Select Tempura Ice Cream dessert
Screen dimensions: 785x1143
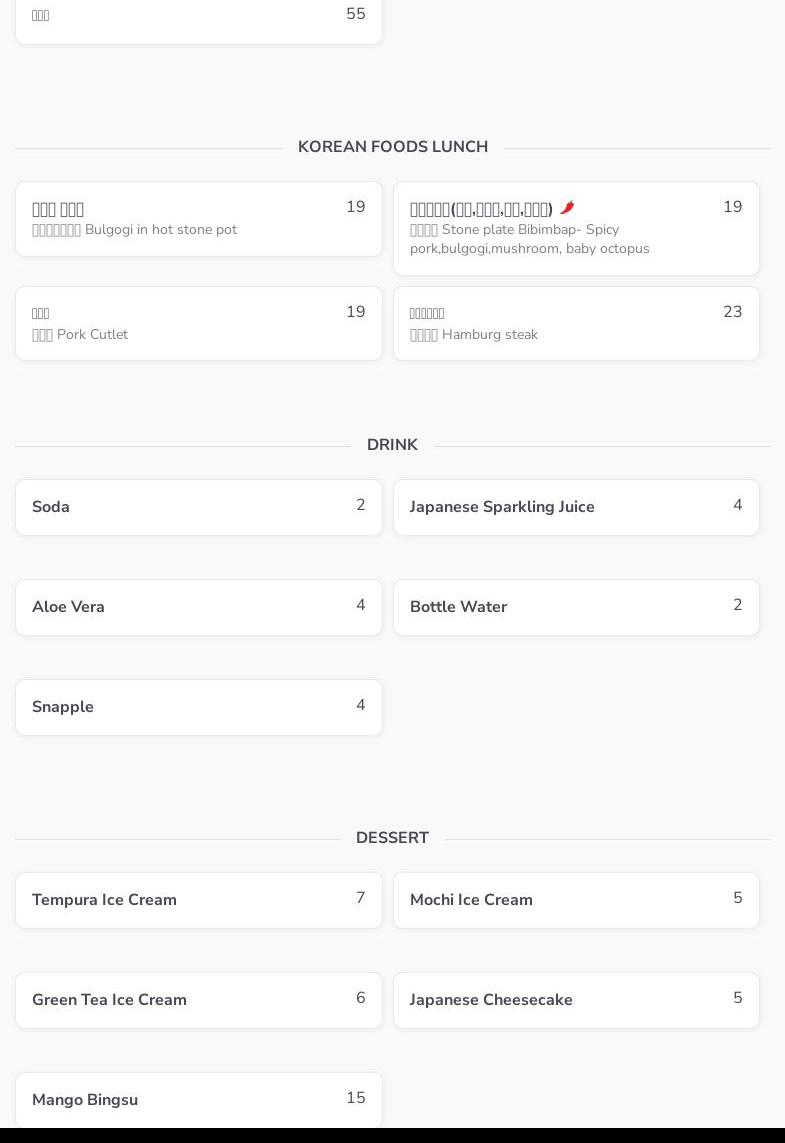tap(198, 900)
